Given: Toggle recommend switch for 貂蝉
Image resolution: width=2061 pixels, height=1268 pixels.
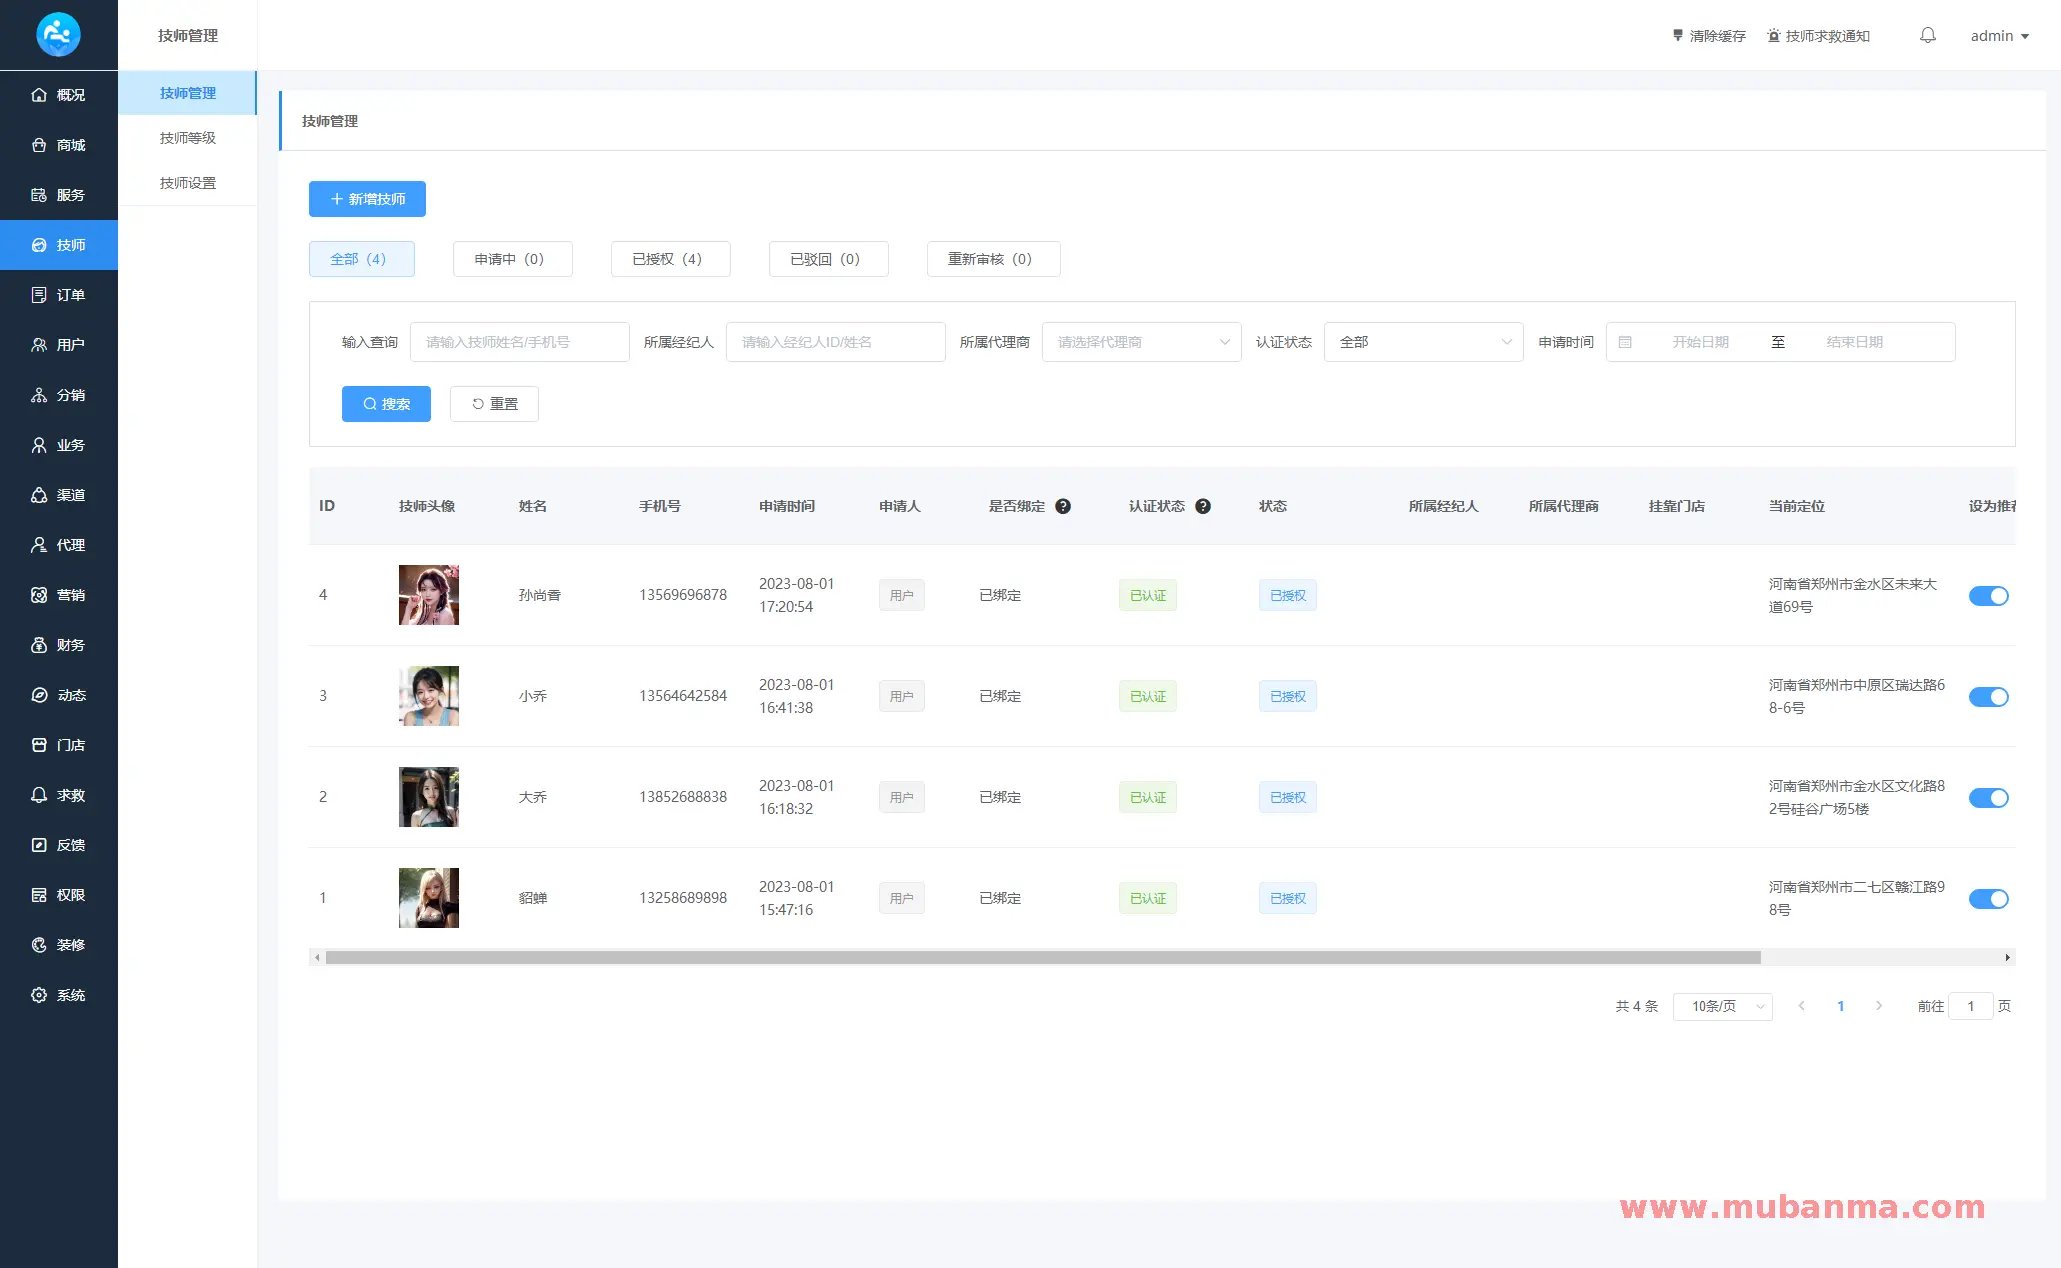Looking at the screenshot, I should point(1988,899).
